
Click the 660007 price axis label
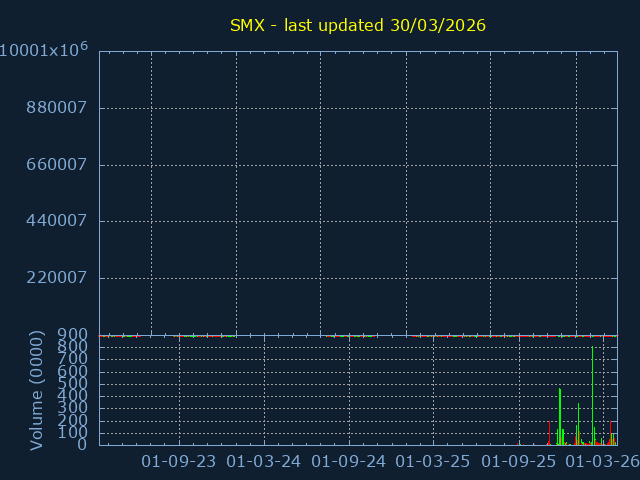click(x=58, y=164)
